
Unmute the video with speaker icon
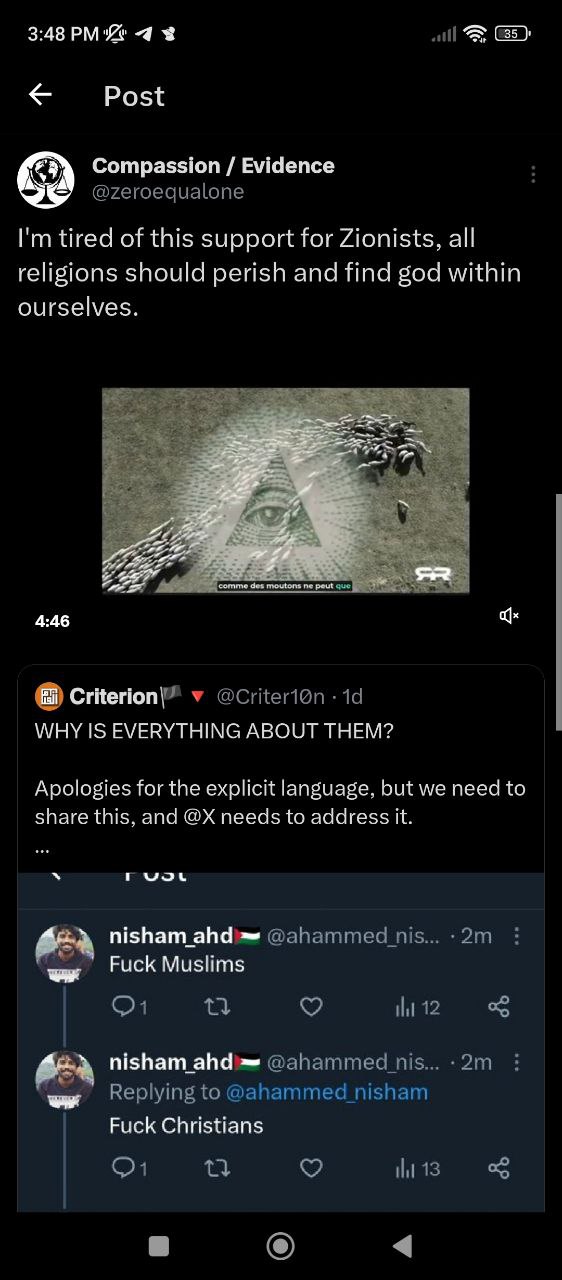click(x=509, y=615)
